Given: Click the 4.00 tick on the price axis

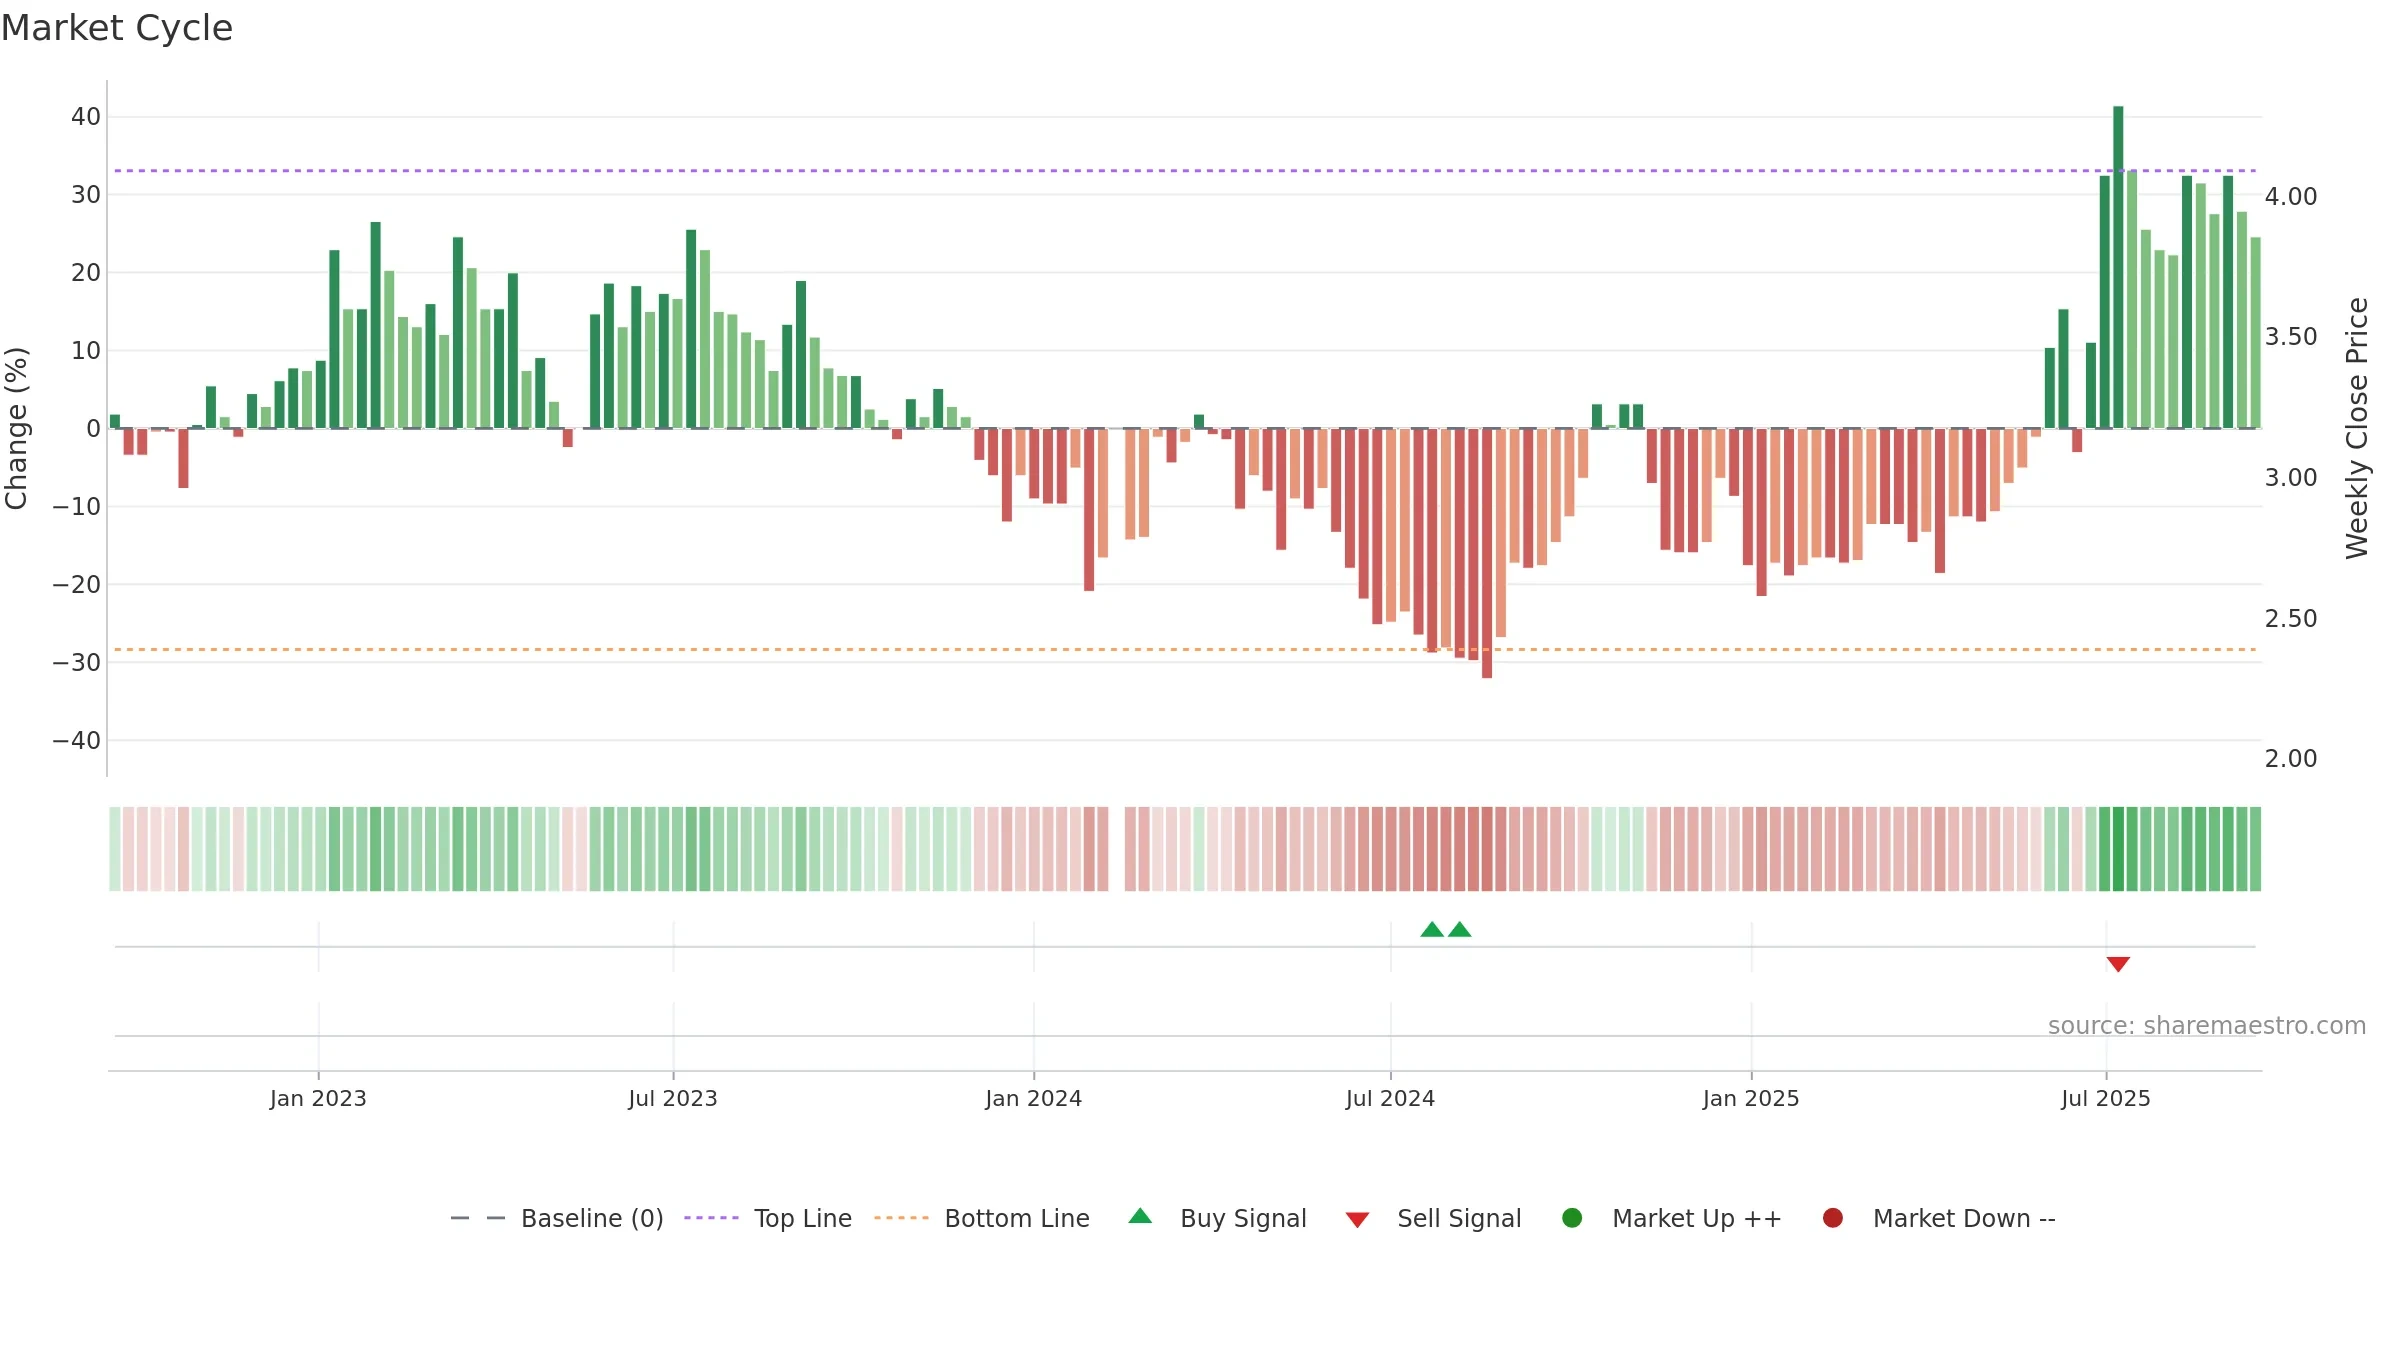Looking at the screenshot, I should (x=2291, y=196).
